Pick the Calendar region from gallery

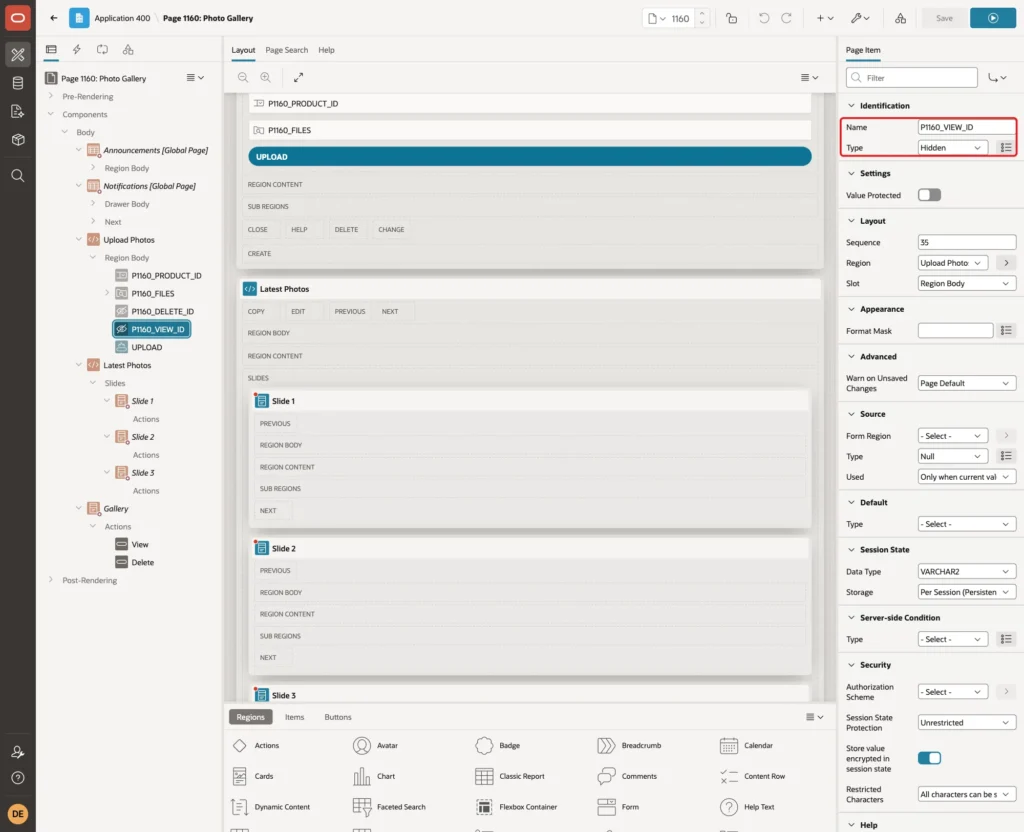pyautogui.click(x=746, y=746)
